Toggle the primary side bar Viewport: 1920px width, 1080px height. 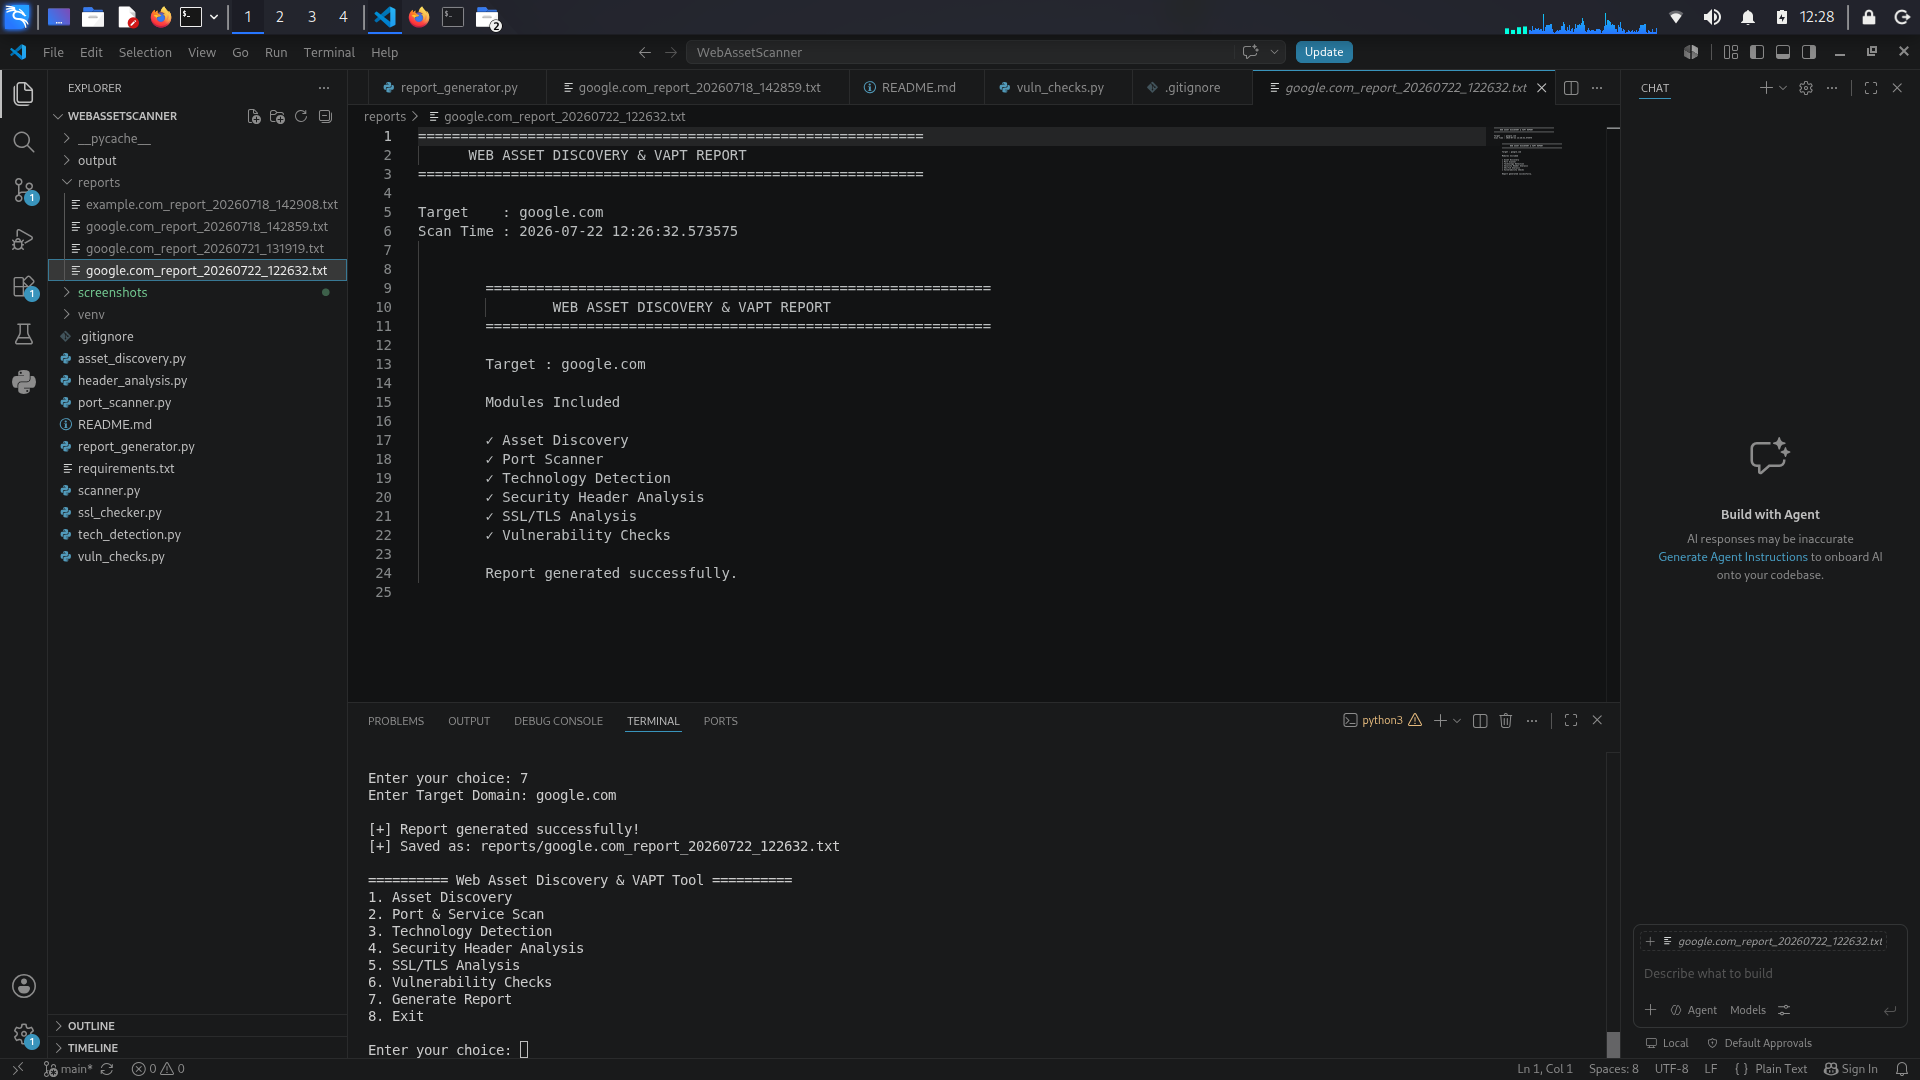coord(1757,52)
